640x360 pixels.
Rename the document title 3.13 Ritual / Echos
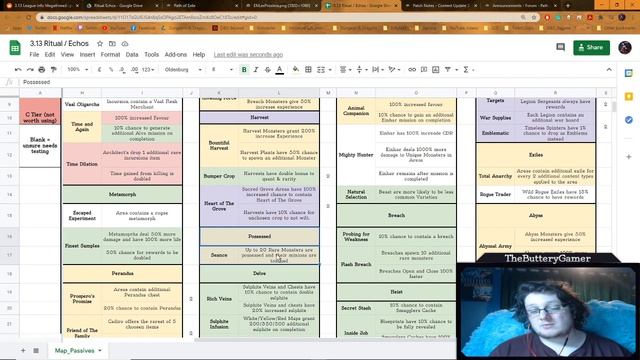coord(59,43)
